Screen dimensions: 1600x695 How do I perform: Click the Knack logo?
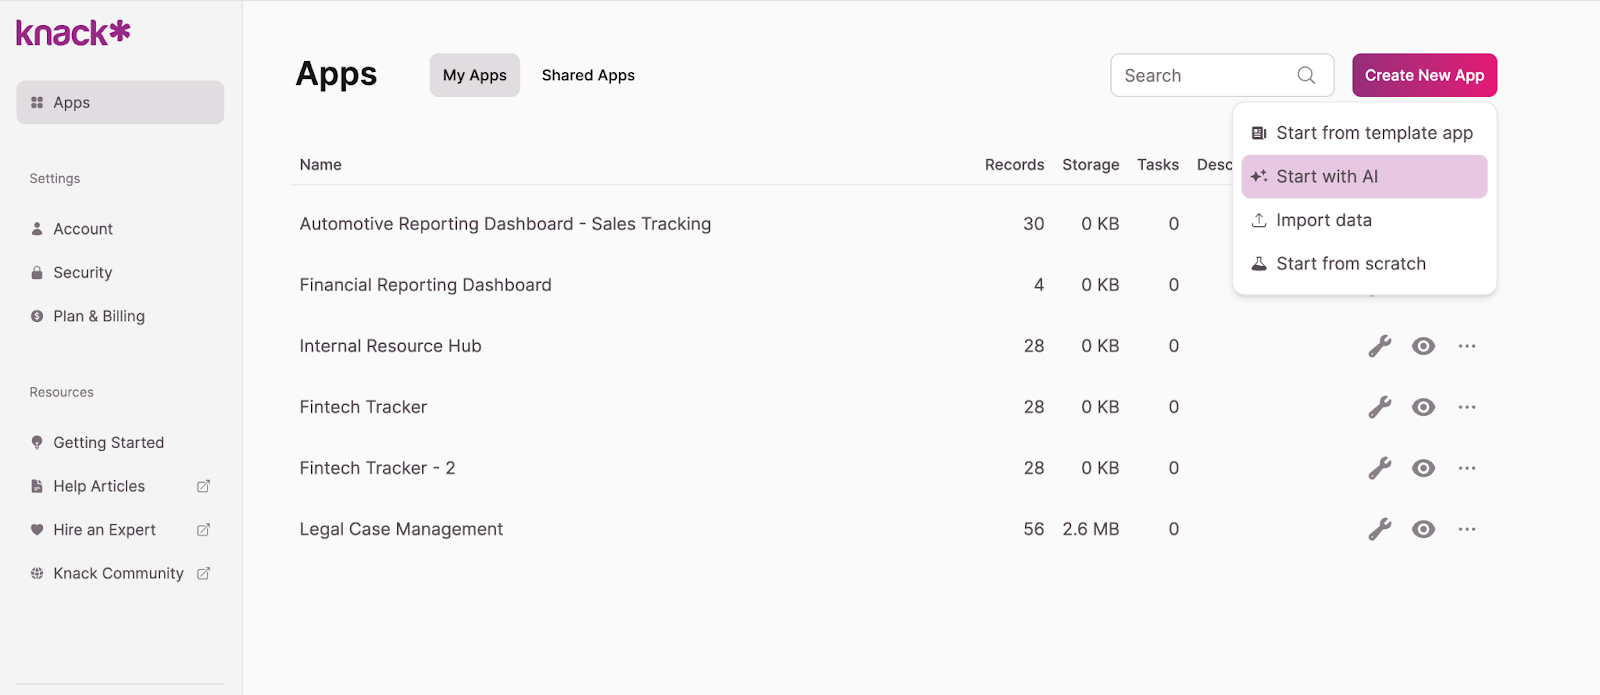(x=73, y=33)
